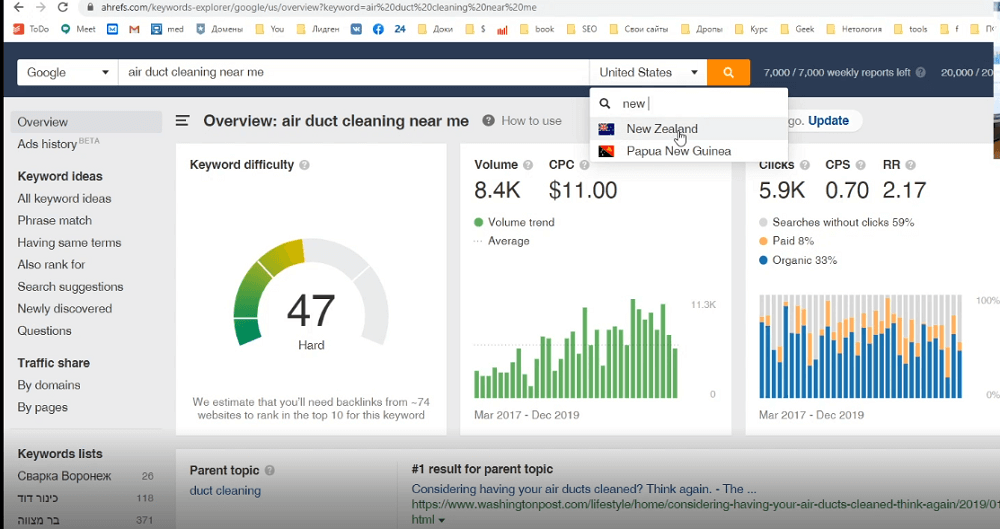Open Overview in the sidebar
1000x529 pixels.
pos(86,122)
